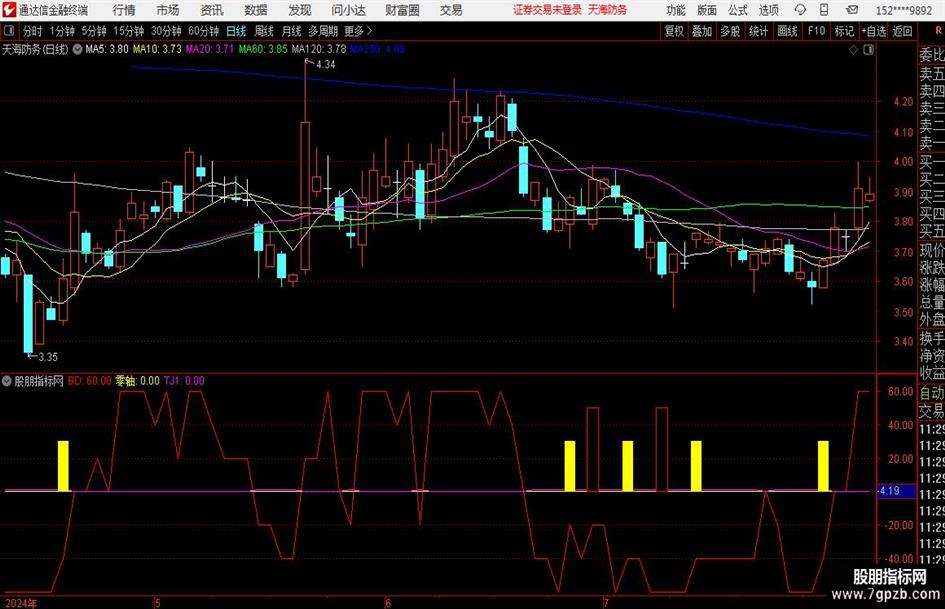Click the MA120: 3.78 indicator label

click(x=319, y=49)
